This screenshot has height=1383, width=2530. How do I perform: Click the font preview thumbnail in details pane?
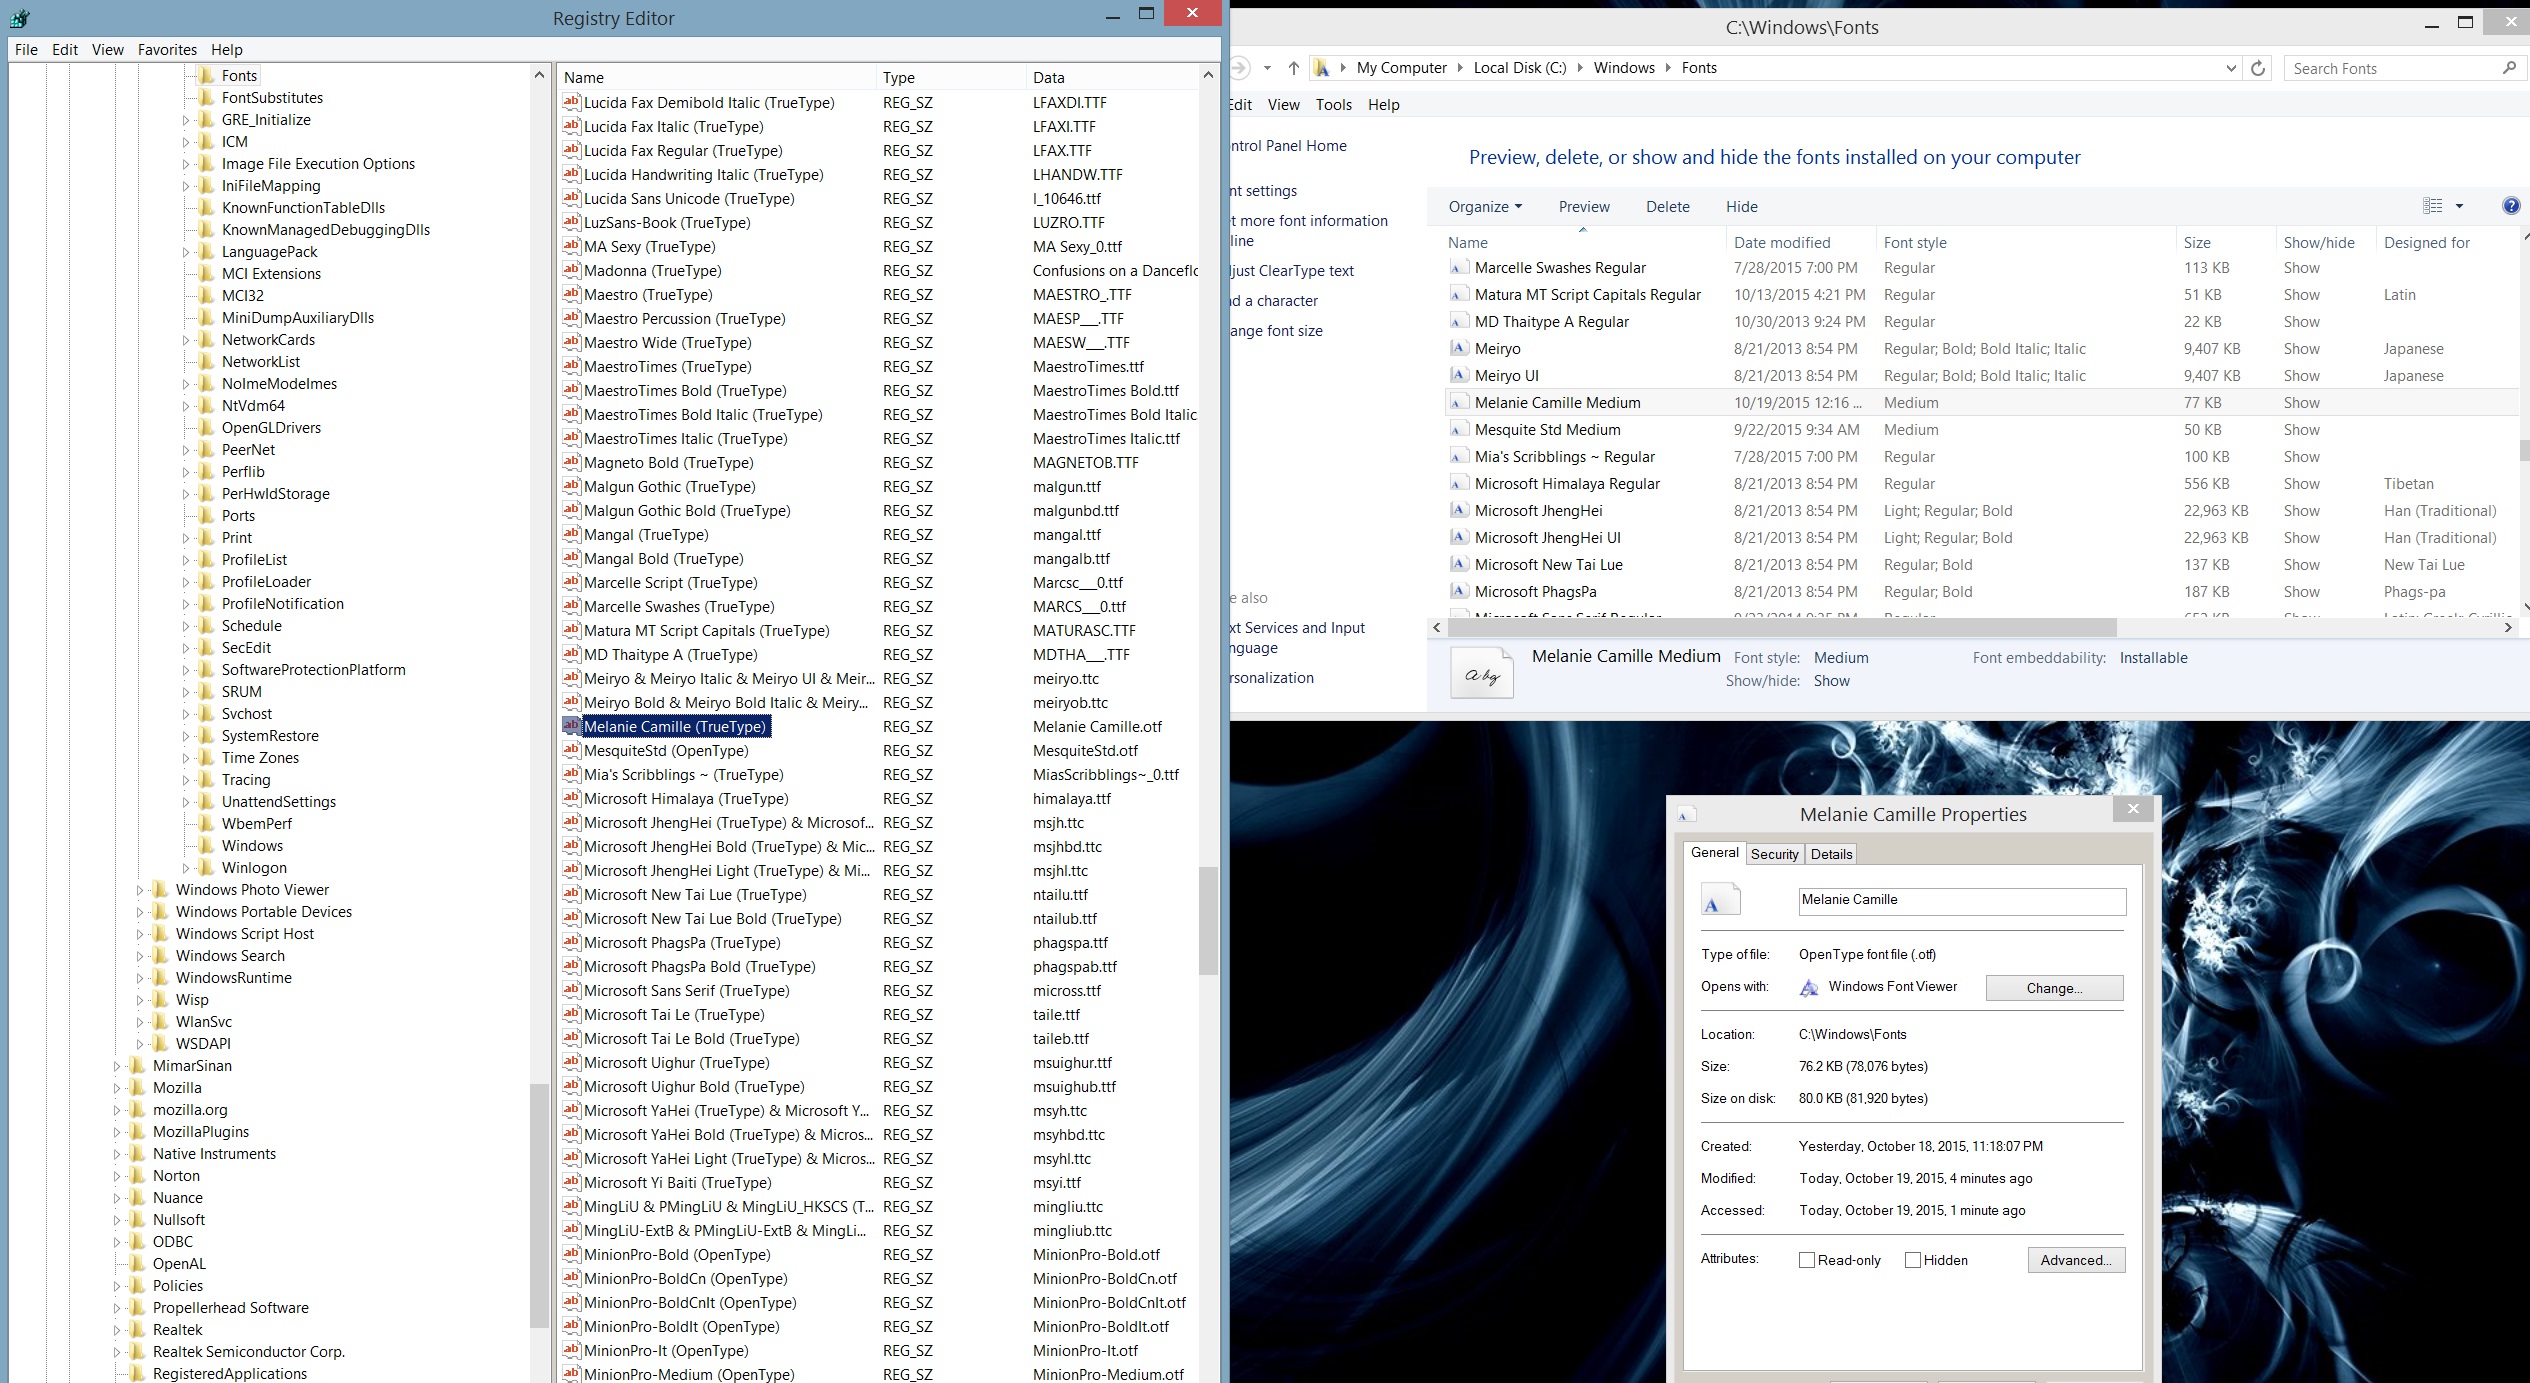point(1482,675)
